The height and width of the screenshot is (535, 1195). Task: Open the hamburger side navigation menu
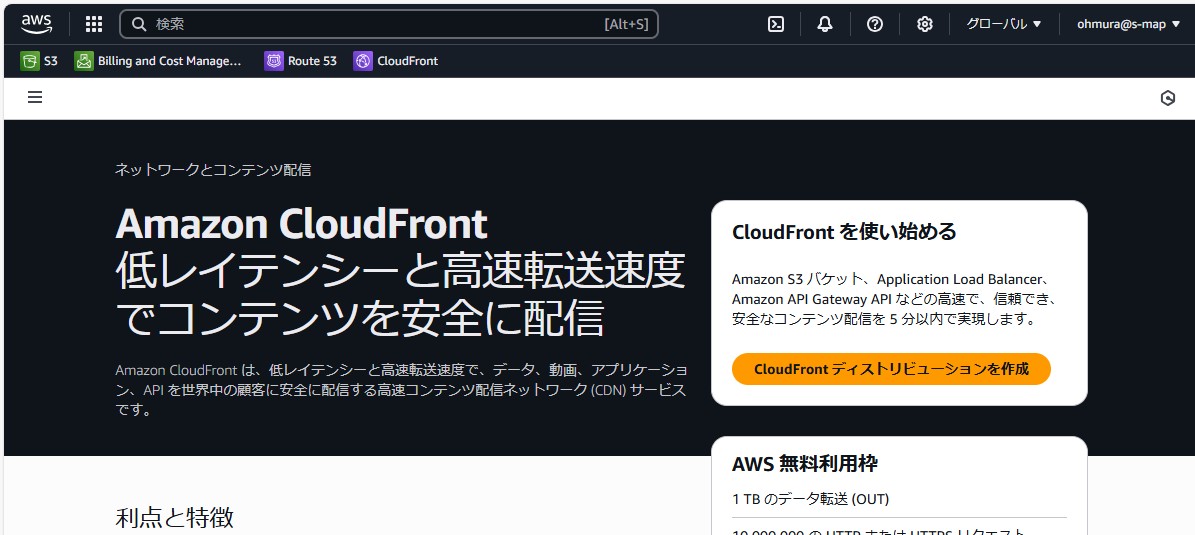click(34, 98)
